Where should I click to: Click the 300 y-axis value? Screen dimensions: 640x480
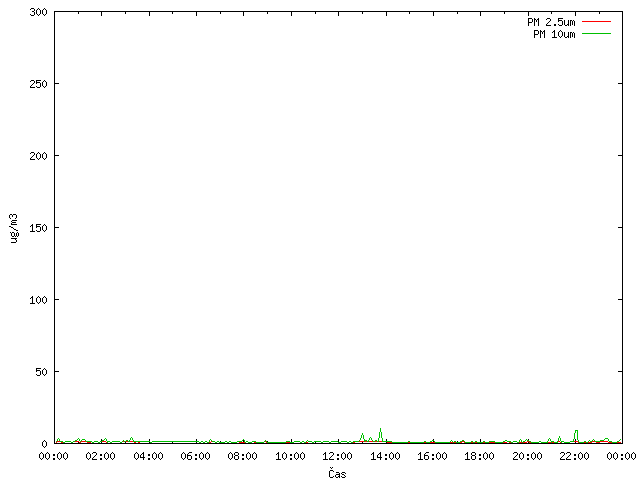click(38, 12)
